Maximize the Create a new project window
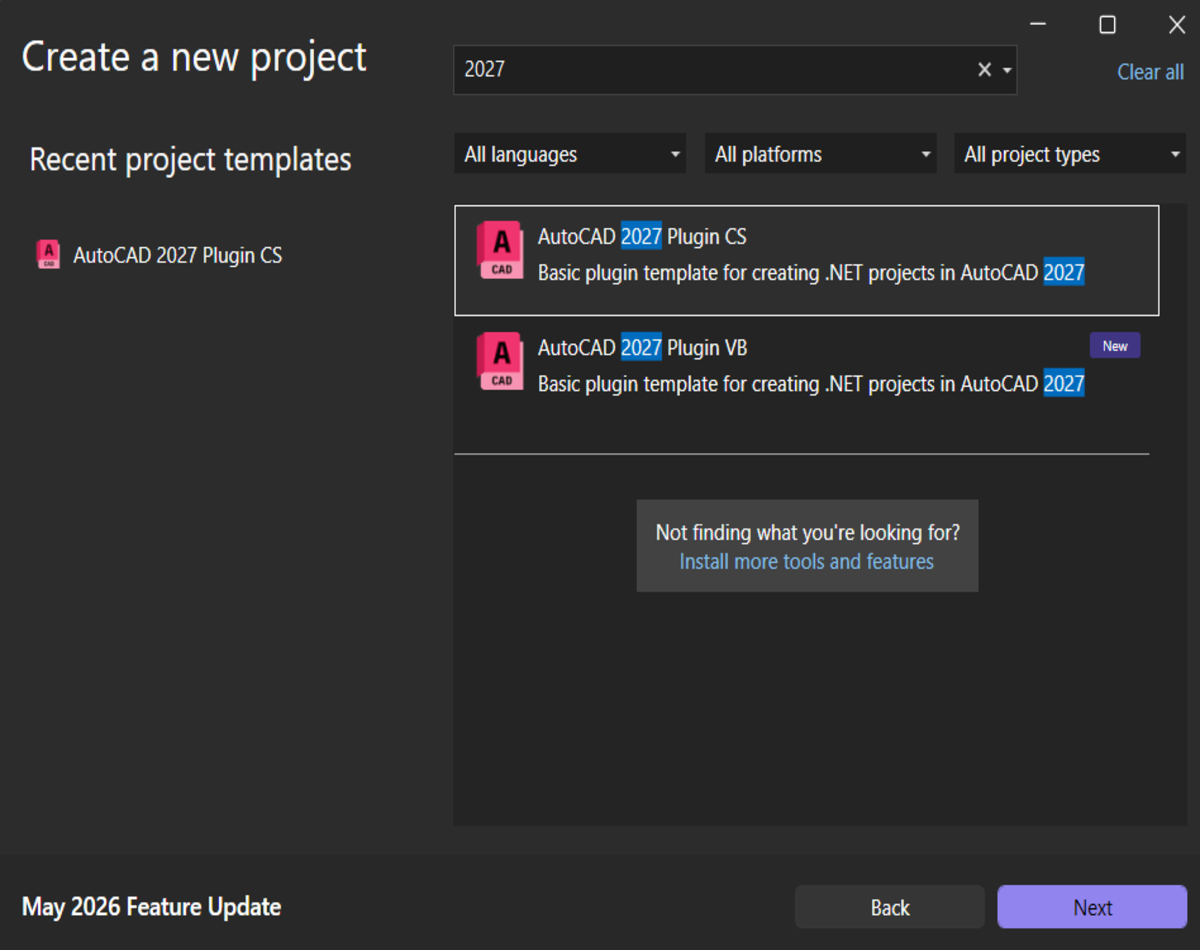 coord(1108,25)
